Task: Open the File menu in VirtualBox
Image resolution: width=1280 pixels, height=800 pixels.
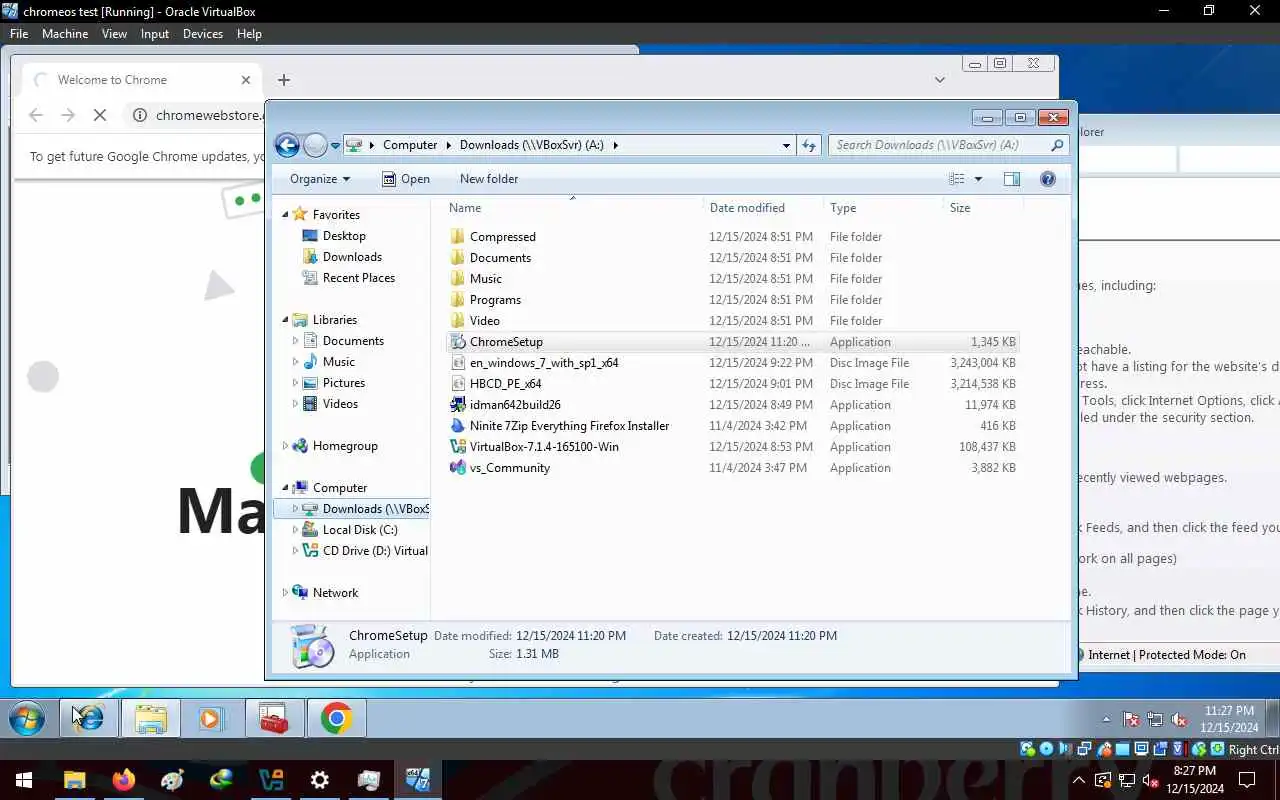Action: pyautogui.click(x=19, y=33)
